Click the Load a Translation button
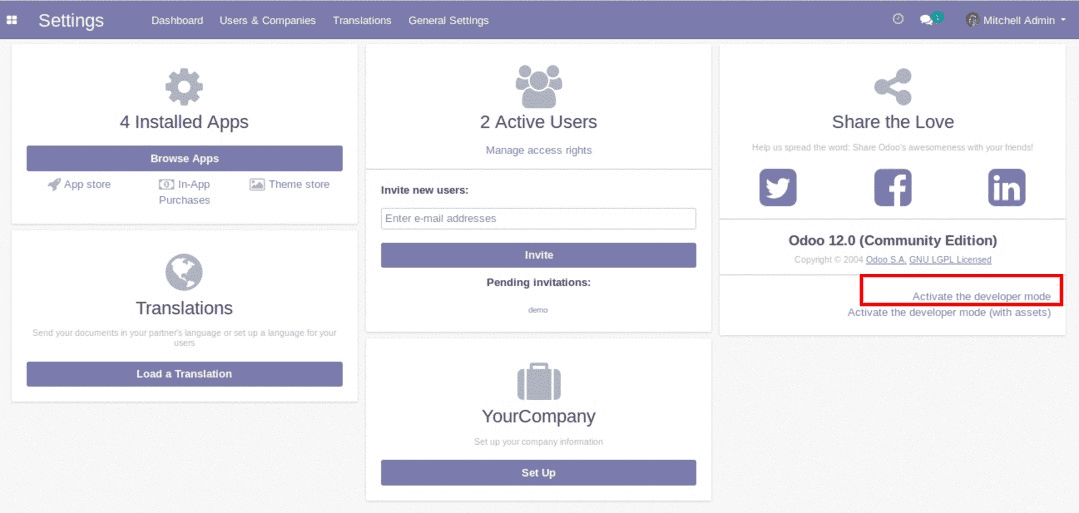 tap(184, 374)
